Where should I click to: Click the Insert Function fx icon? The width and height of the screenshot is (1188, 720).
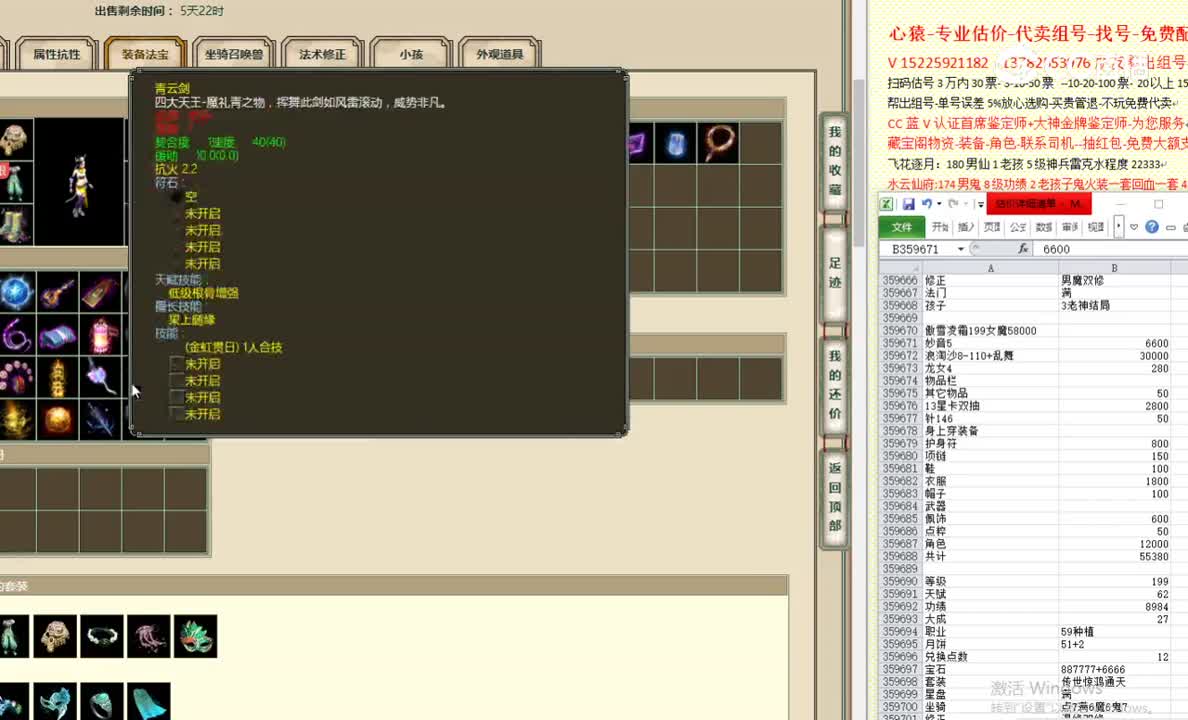pyautogui.click(x=1025, y=248)
